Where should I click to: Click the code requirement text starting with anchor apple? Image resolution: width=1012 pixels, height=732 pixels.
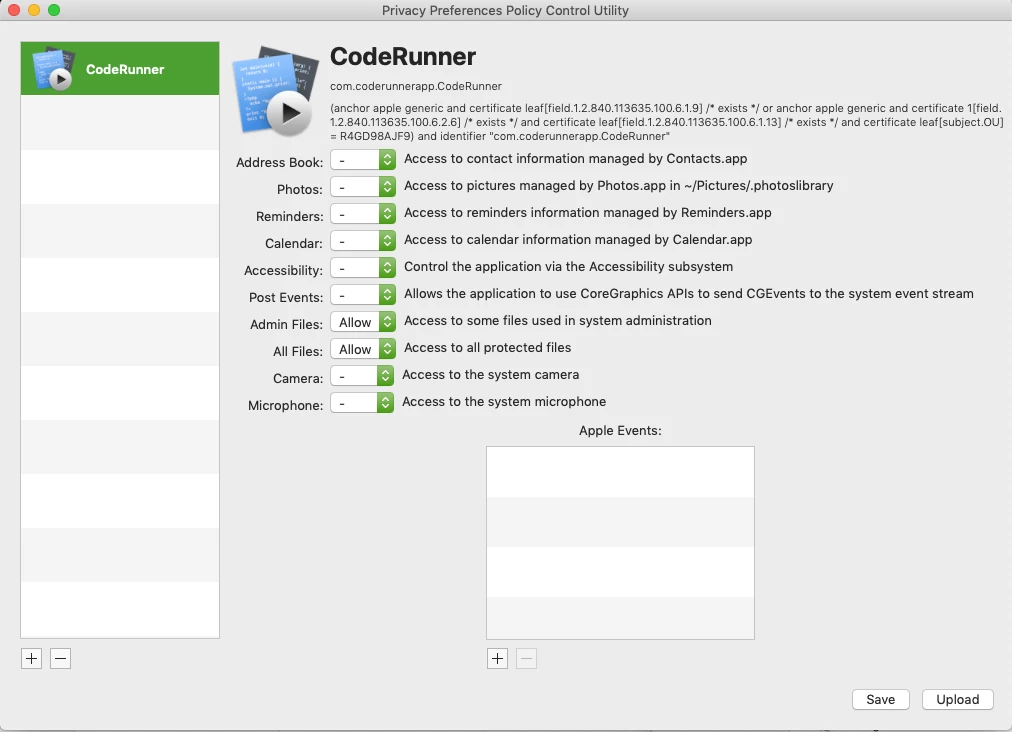click(x=667, y=122)
